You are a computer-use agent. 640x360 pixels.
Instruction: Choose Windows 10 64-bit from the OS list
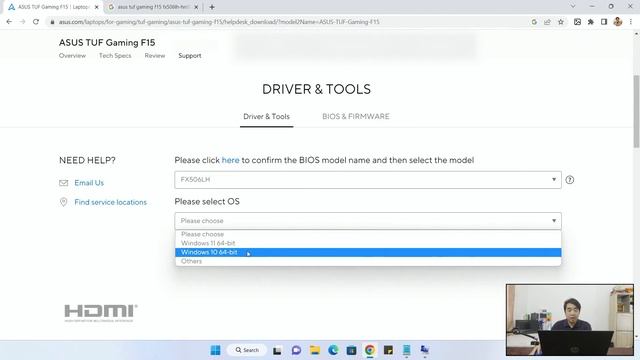point(368,252)
